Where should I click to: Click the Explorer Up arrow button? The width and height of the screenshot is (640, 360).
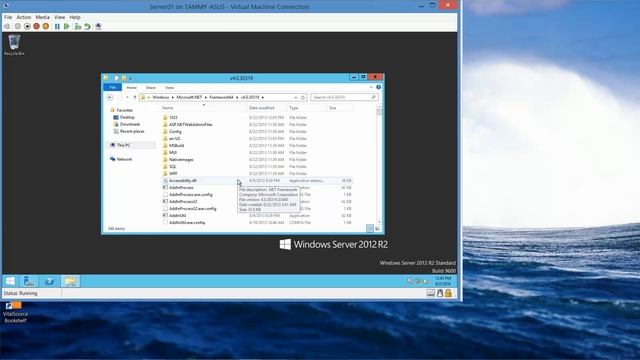(x=135, y=98)
